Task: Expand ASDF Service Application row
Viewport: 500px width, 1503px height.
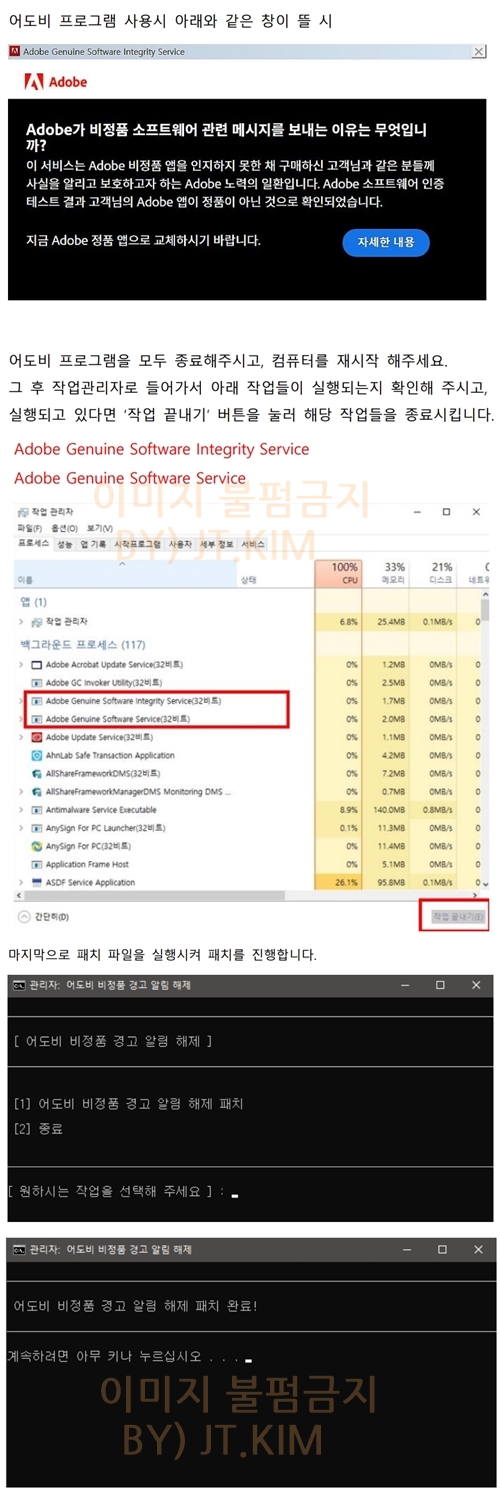Action: (22, 883)
